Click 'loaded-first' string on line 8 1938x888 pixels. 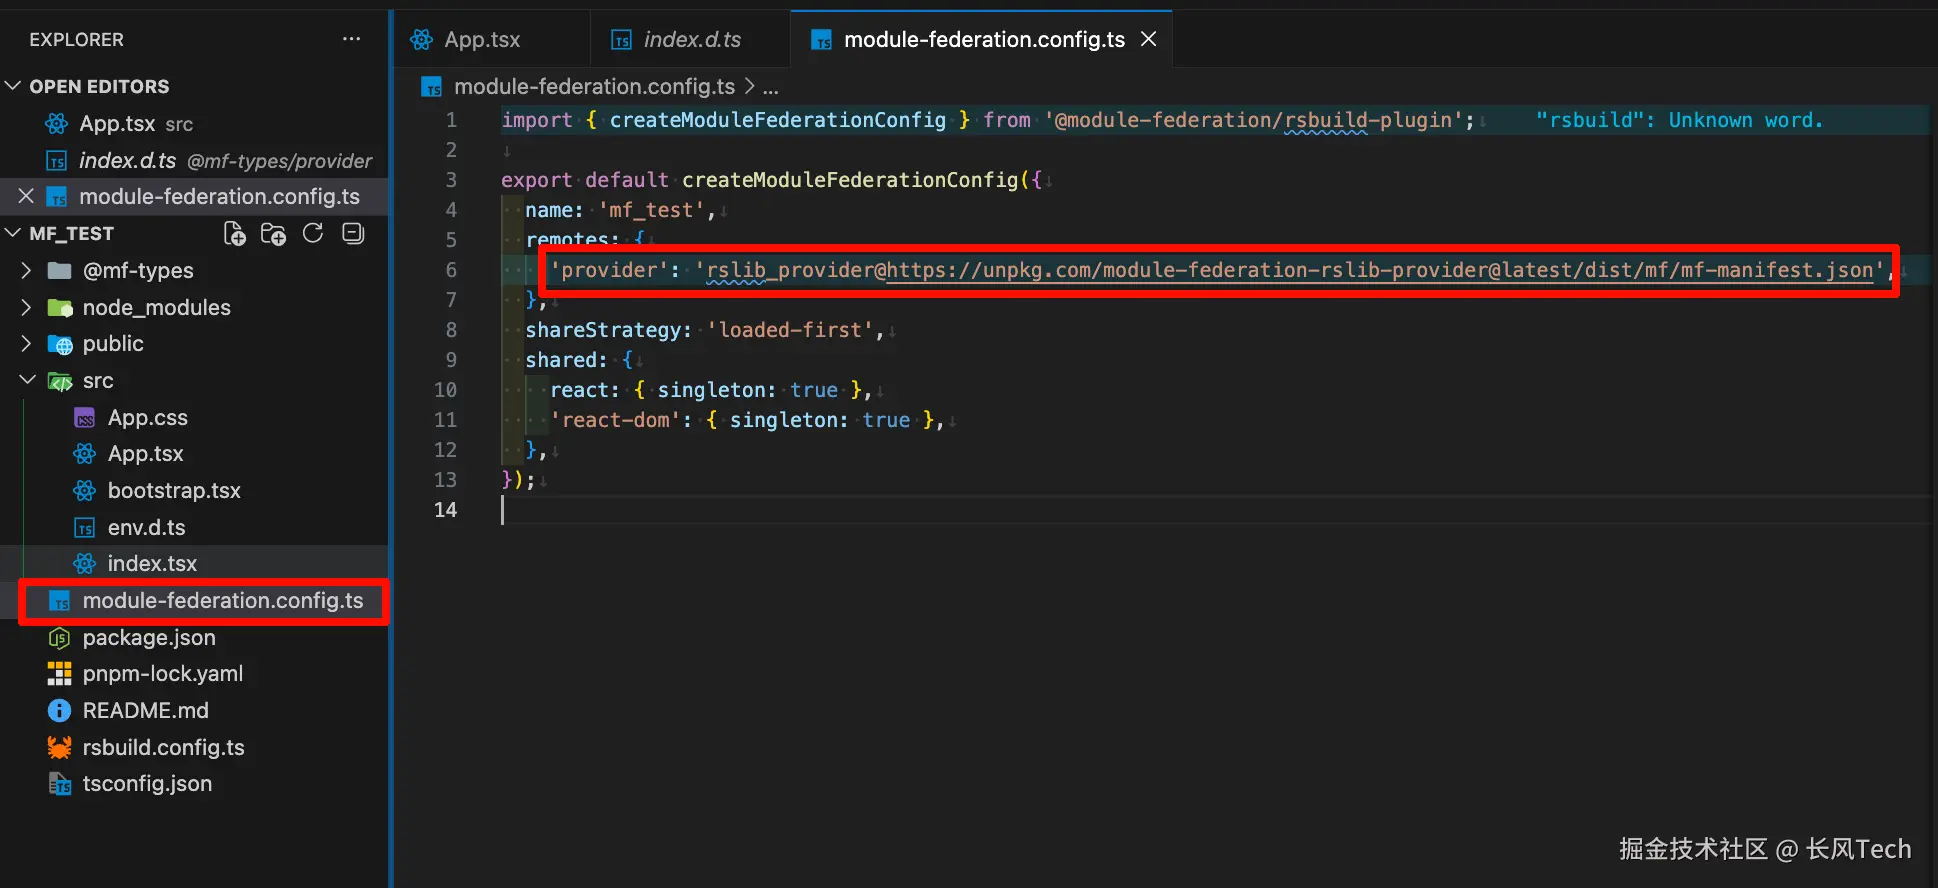(x=790, y=330)
